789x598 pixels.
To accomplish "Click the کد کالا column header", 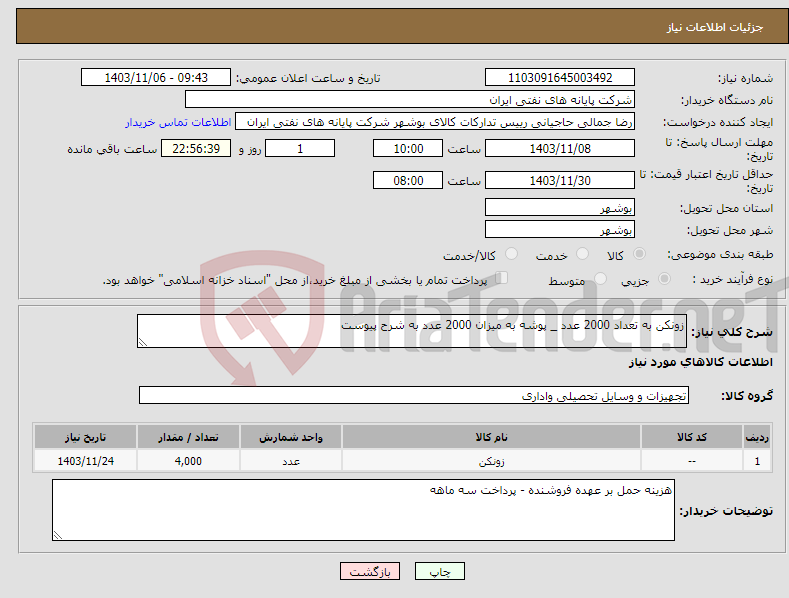I will coord(692,437).
